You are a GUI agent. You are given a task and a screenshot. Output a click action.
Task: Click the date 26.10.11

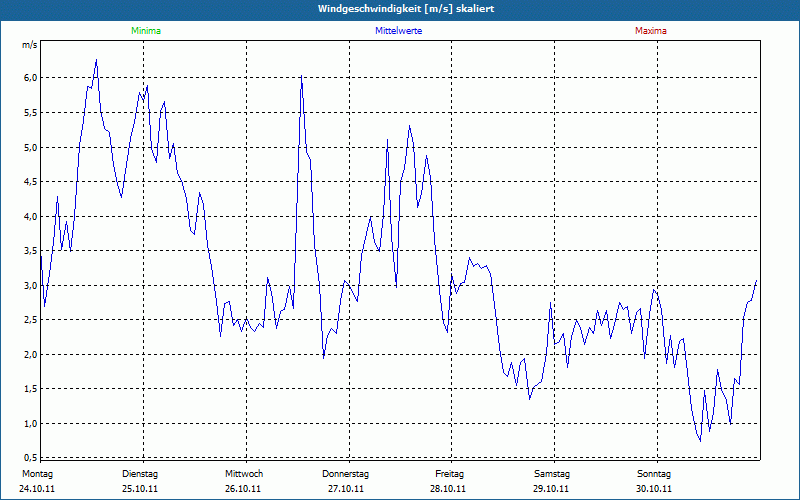pyautogui.click(x=243, y=489)
